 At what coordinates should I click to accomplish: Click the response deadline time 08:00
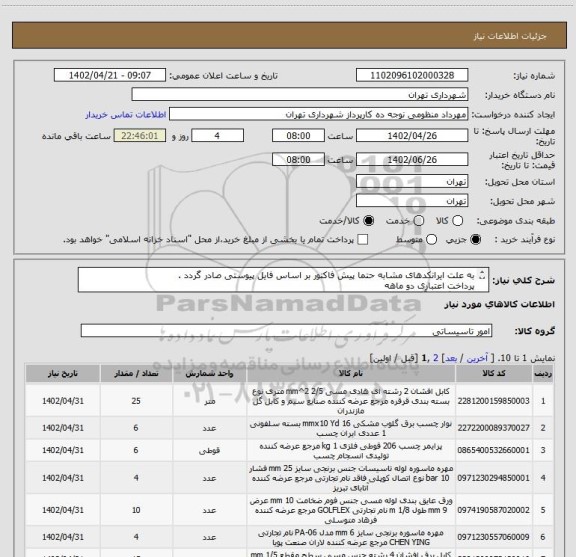pyautogui.click(x=298, y=136)
